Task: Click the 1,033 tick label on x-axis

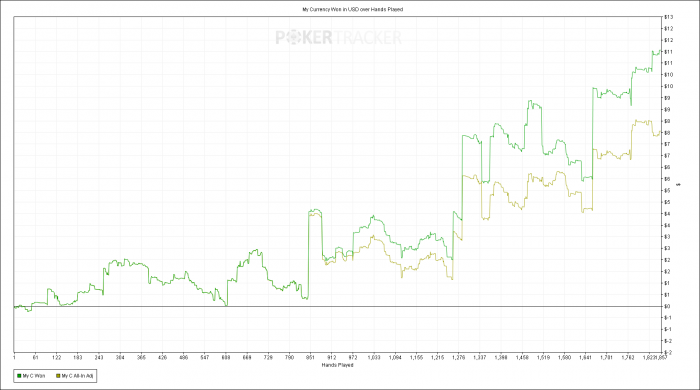Action: 374,357
